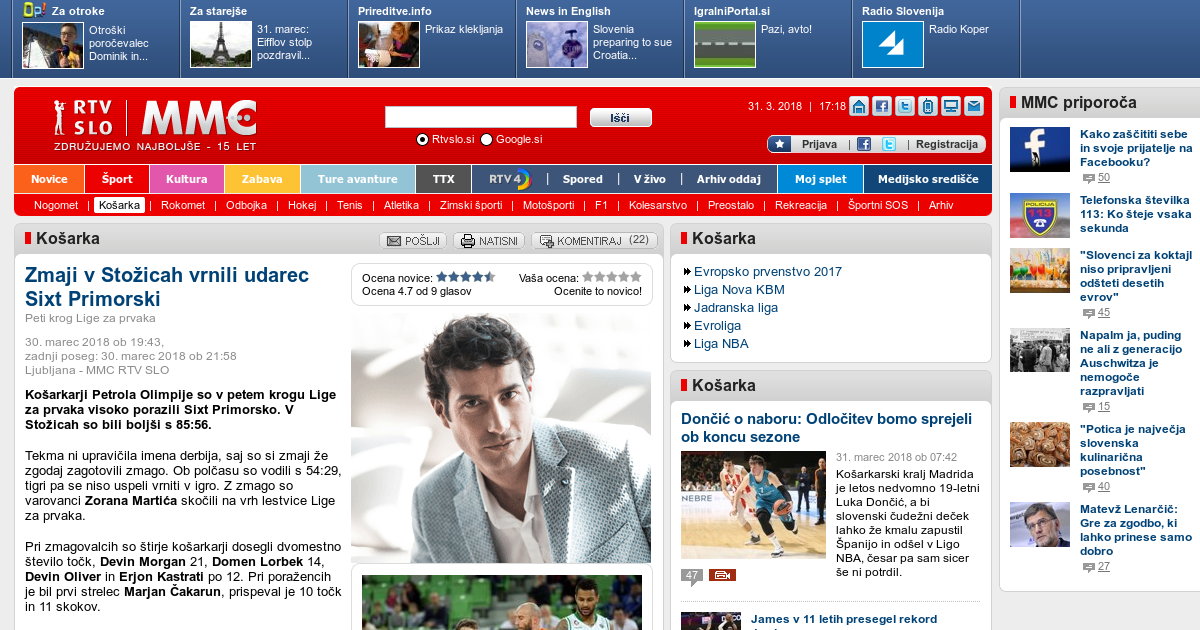This screenshot has height=630, width=1200.
Task: Select the Rtvslo.si search radio option
Action: [423, 140]
